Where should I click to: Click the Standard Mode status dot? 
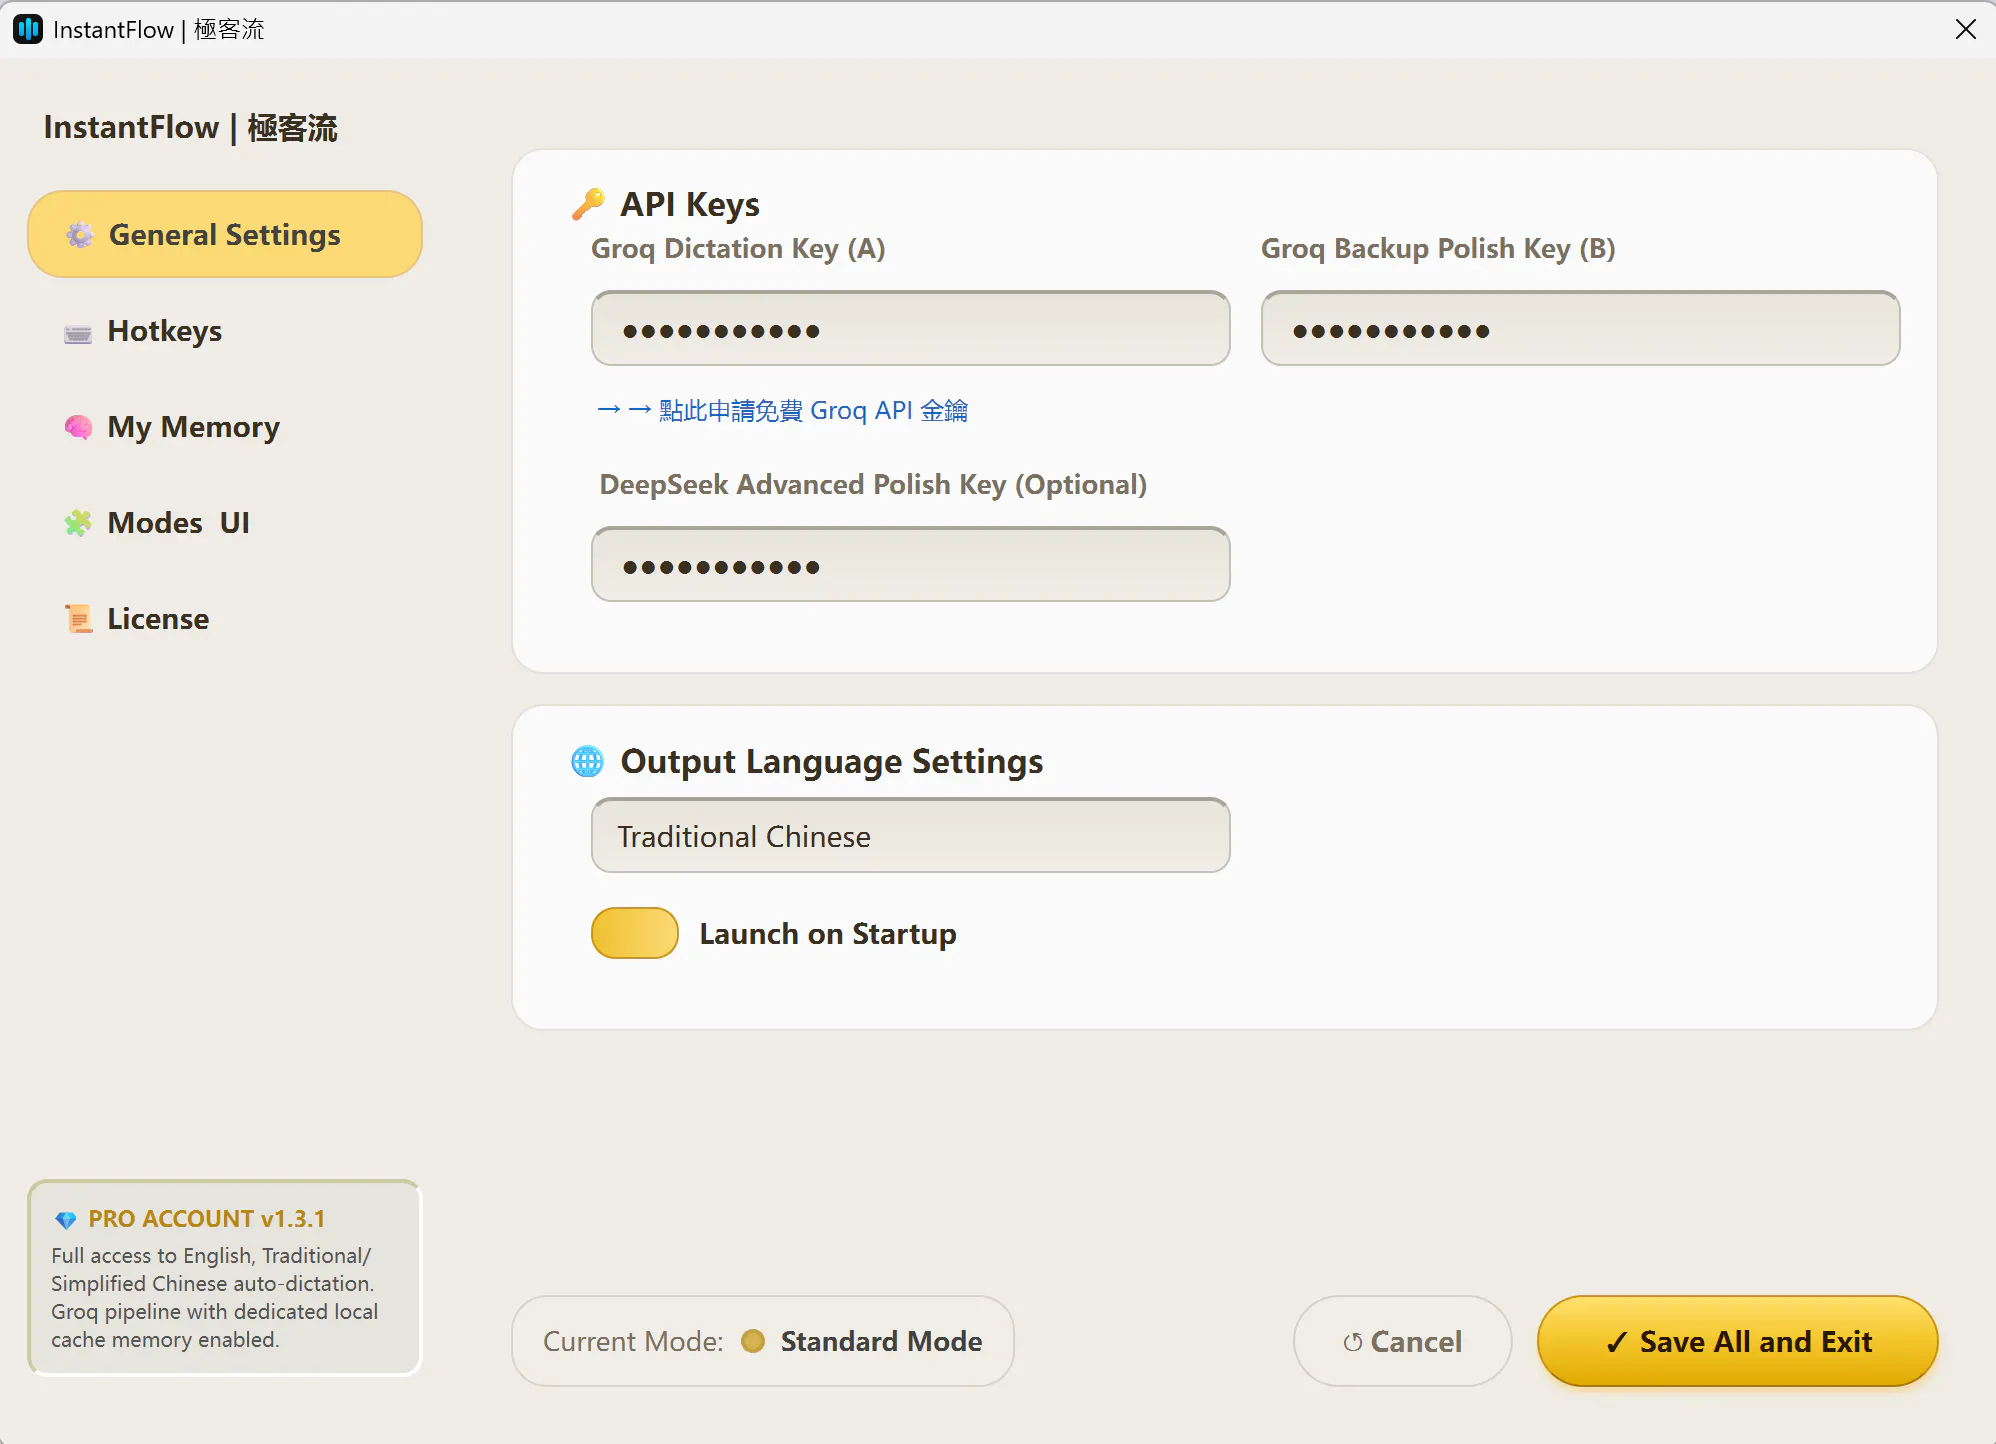753,1341
